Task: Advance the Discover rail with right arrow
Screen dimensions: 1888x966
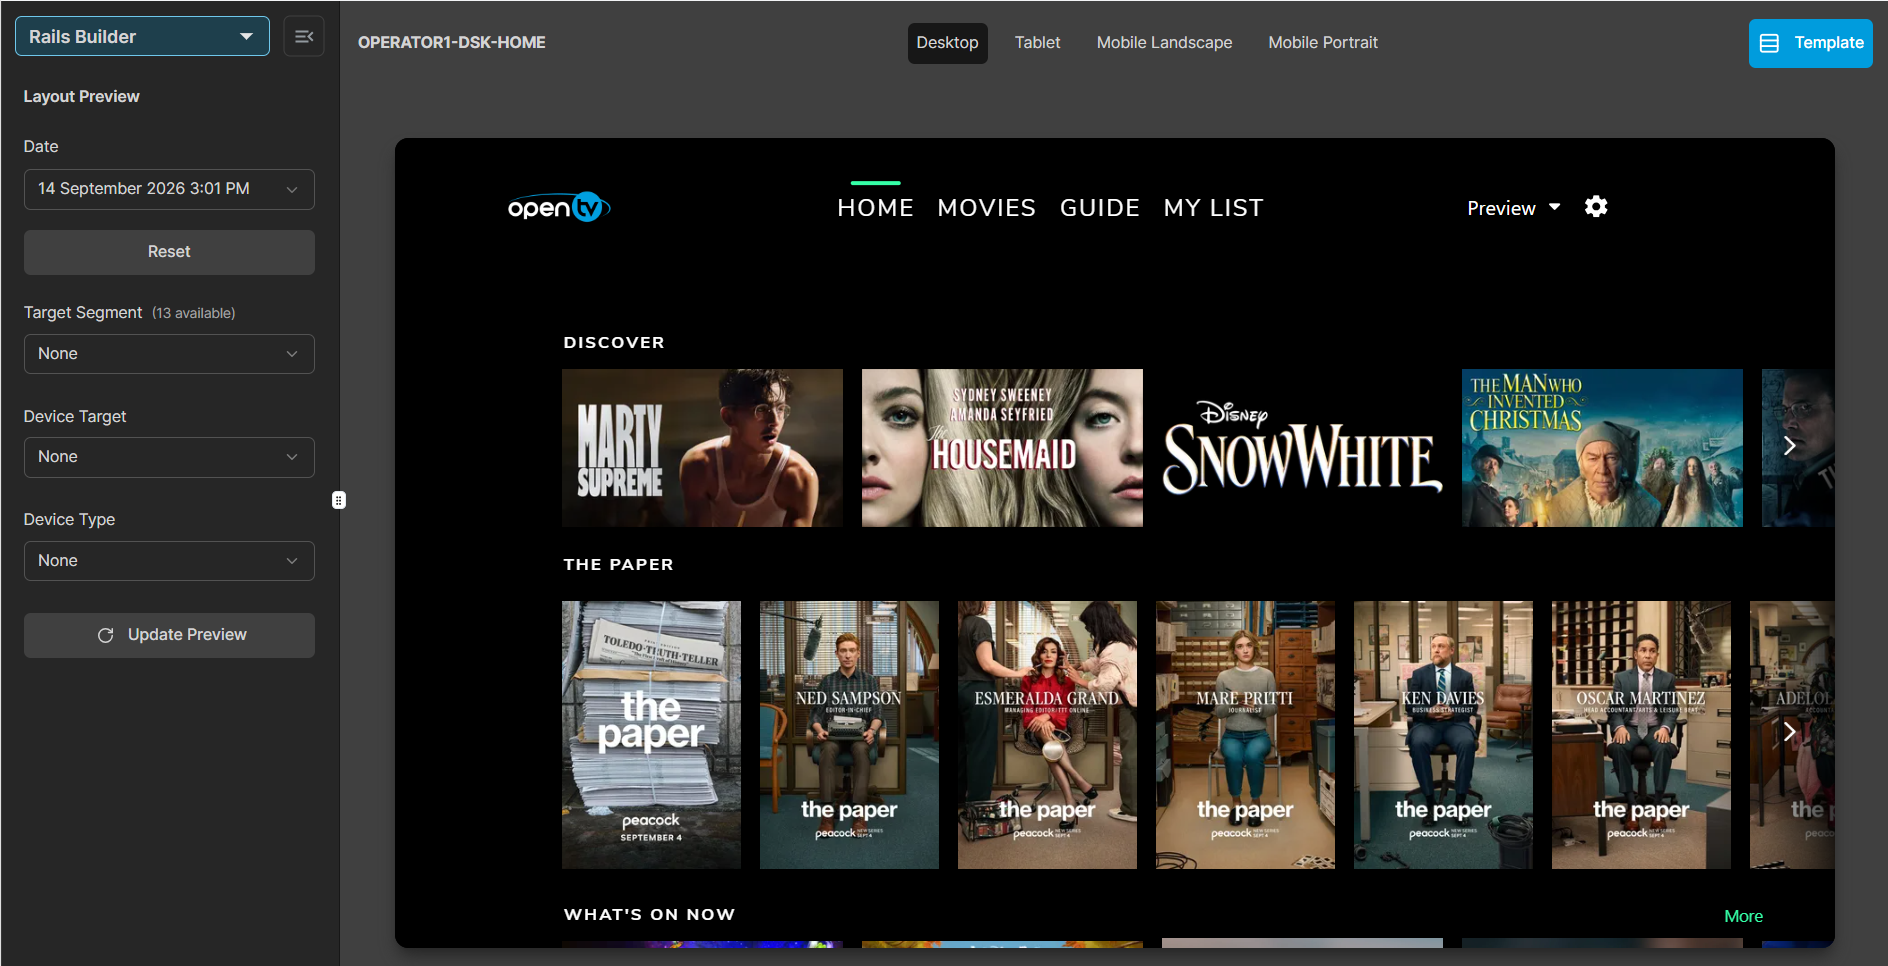Action: click(x=1790, y=446)
